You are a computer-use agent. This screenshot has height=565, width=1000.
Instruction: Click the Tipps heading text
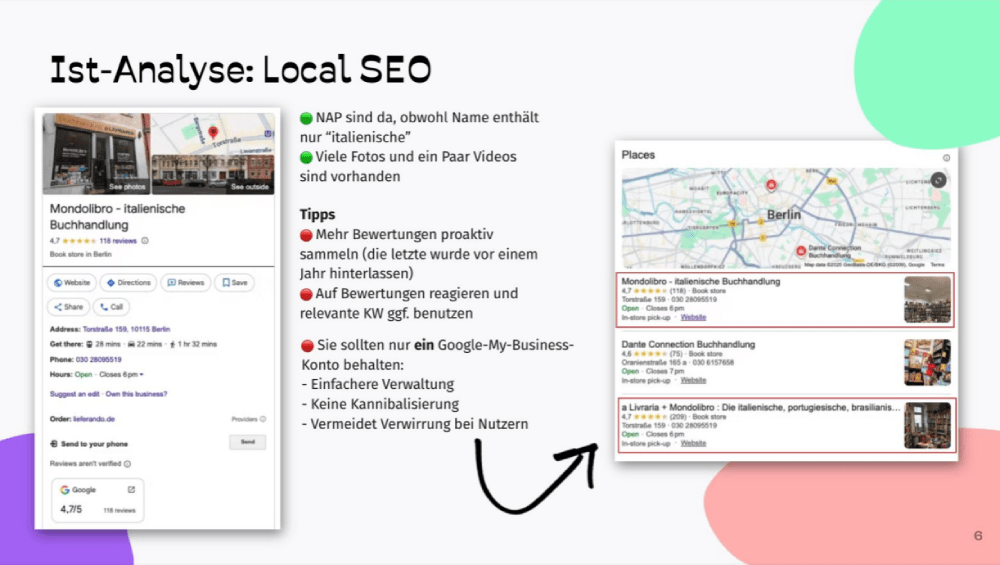coord(318,214)
